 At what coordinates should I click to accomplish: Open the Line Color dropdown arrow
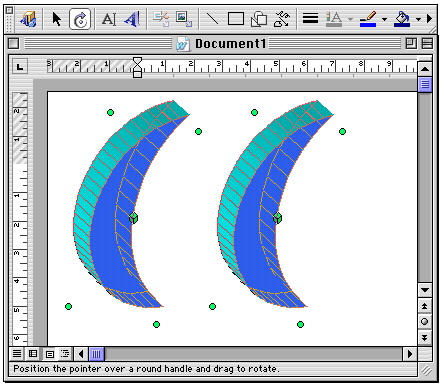click(x=384, y=19)
